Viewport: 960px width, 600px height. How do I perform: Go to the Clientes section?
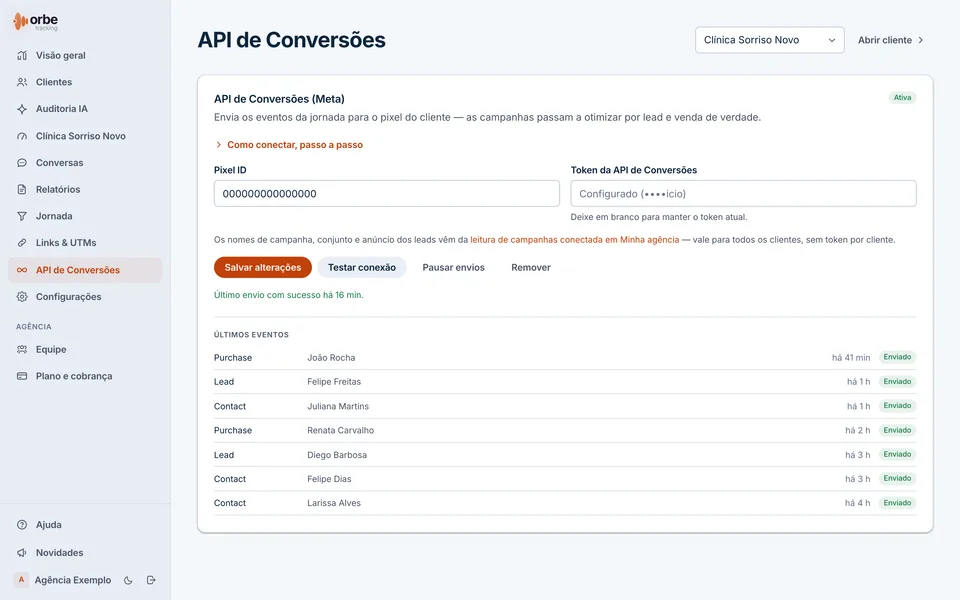coord(85,82)
